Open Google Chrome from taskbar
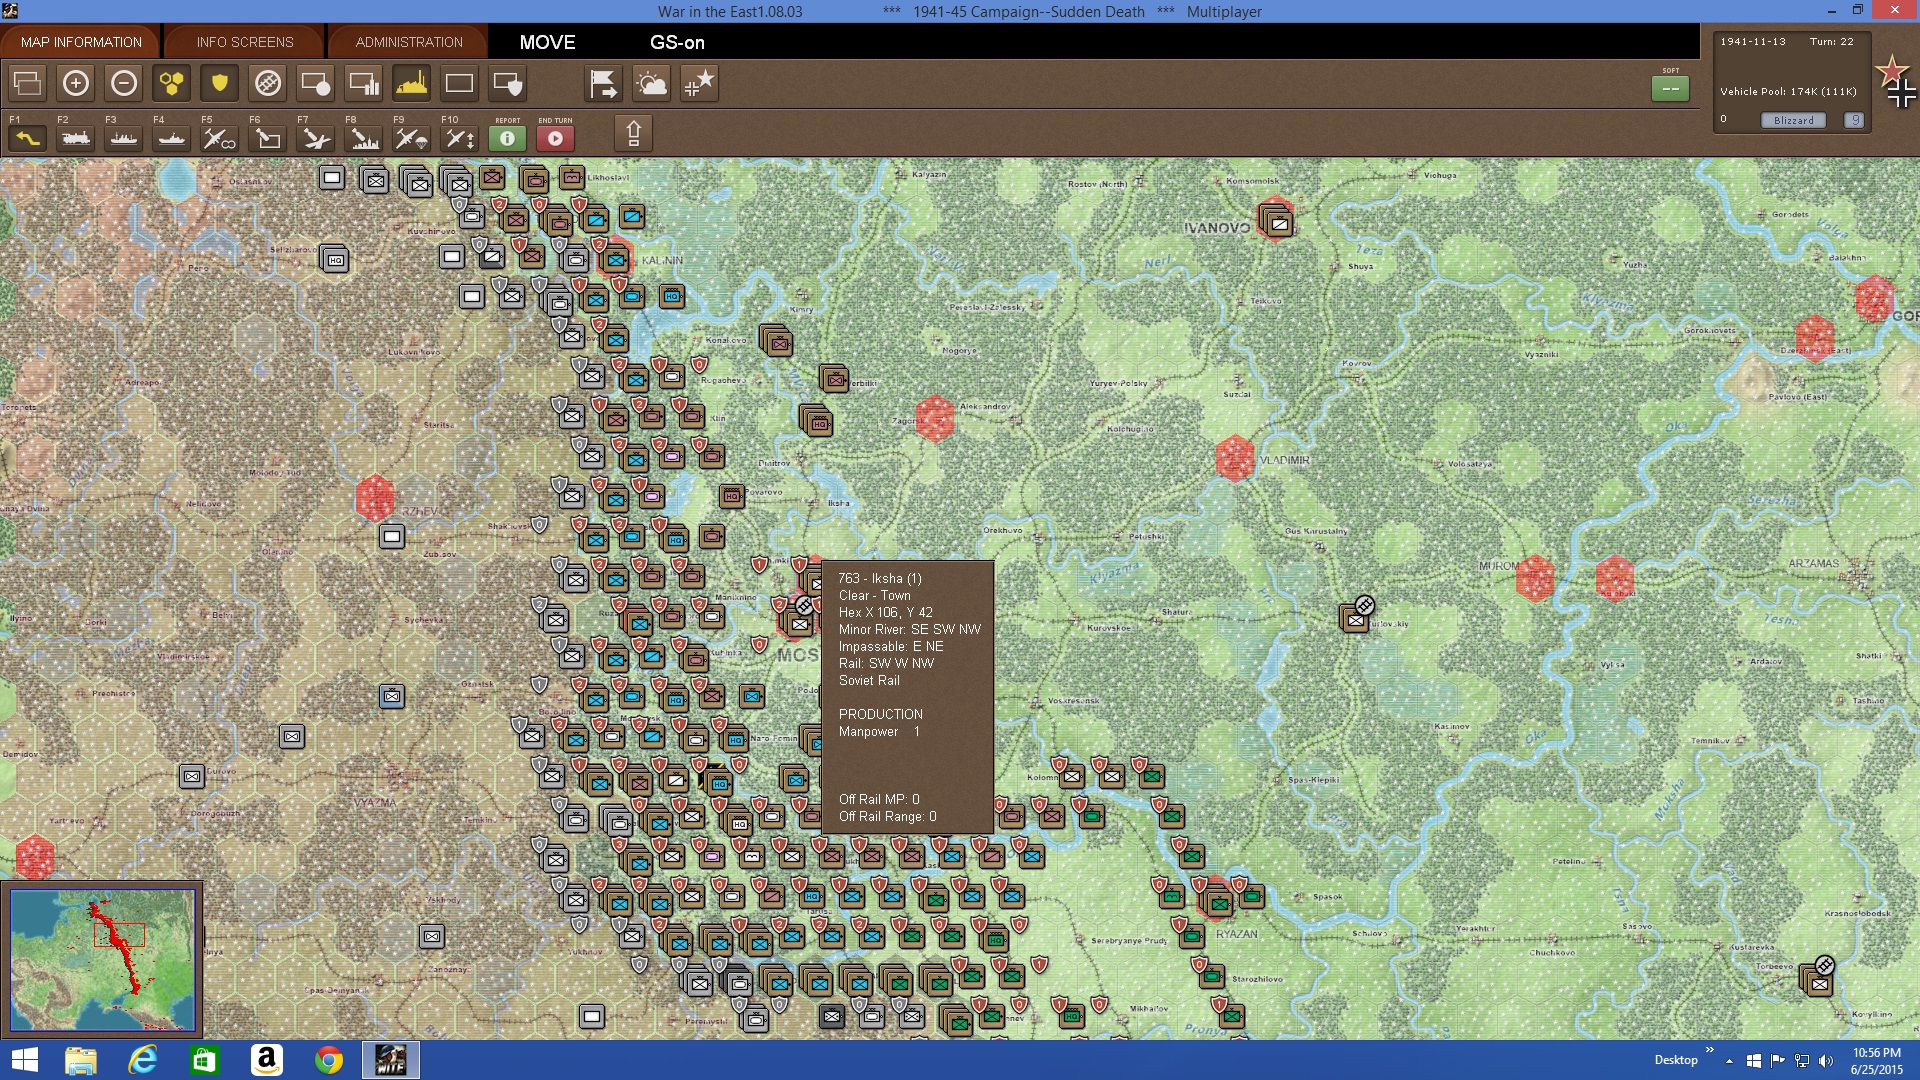This screenshot has width=1920, height=1080. tap(328, 1060)
